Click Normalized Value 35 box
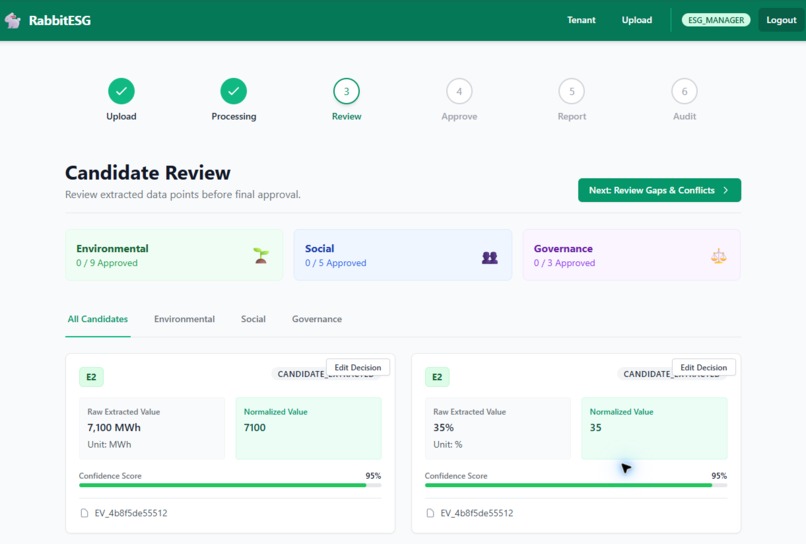 coord(654,428)
